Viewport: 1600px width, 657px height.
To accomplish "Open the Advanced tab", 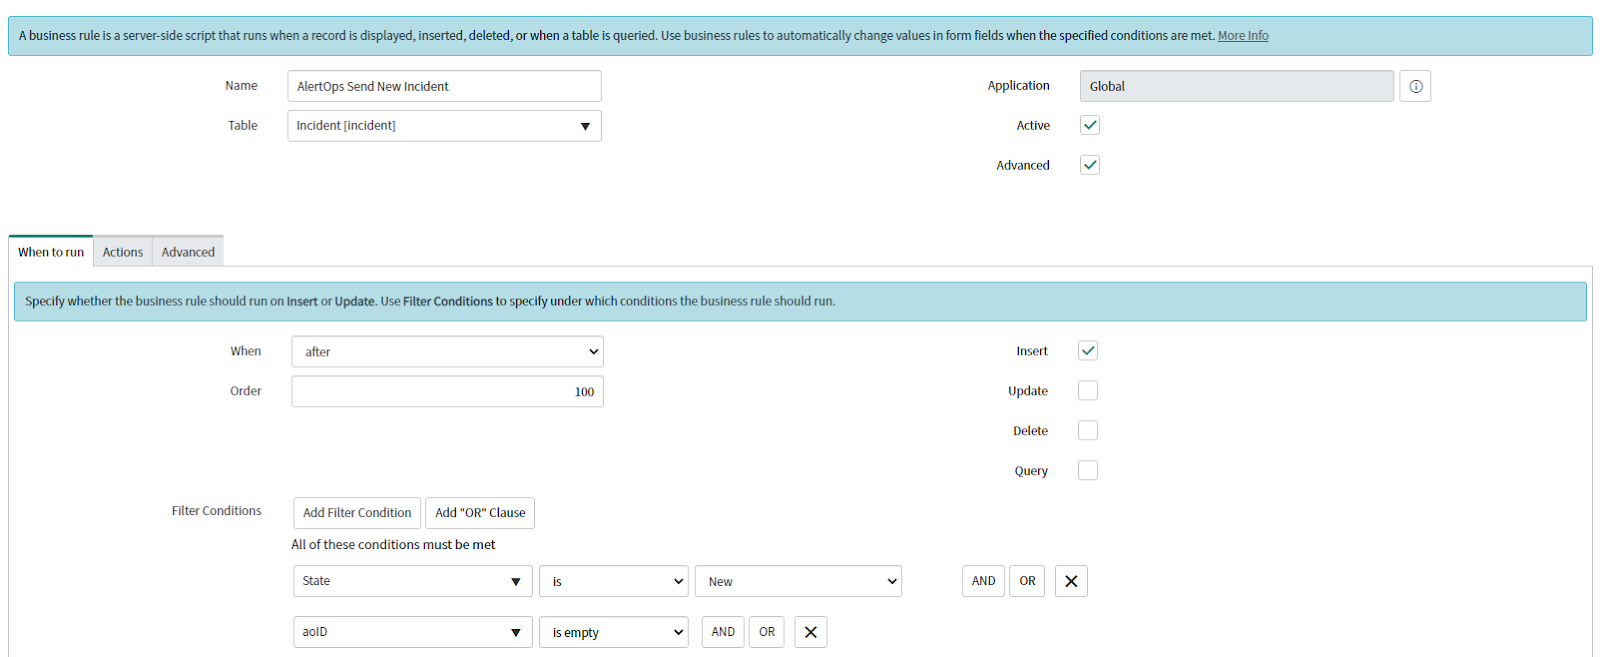I will tap(188, 252).
